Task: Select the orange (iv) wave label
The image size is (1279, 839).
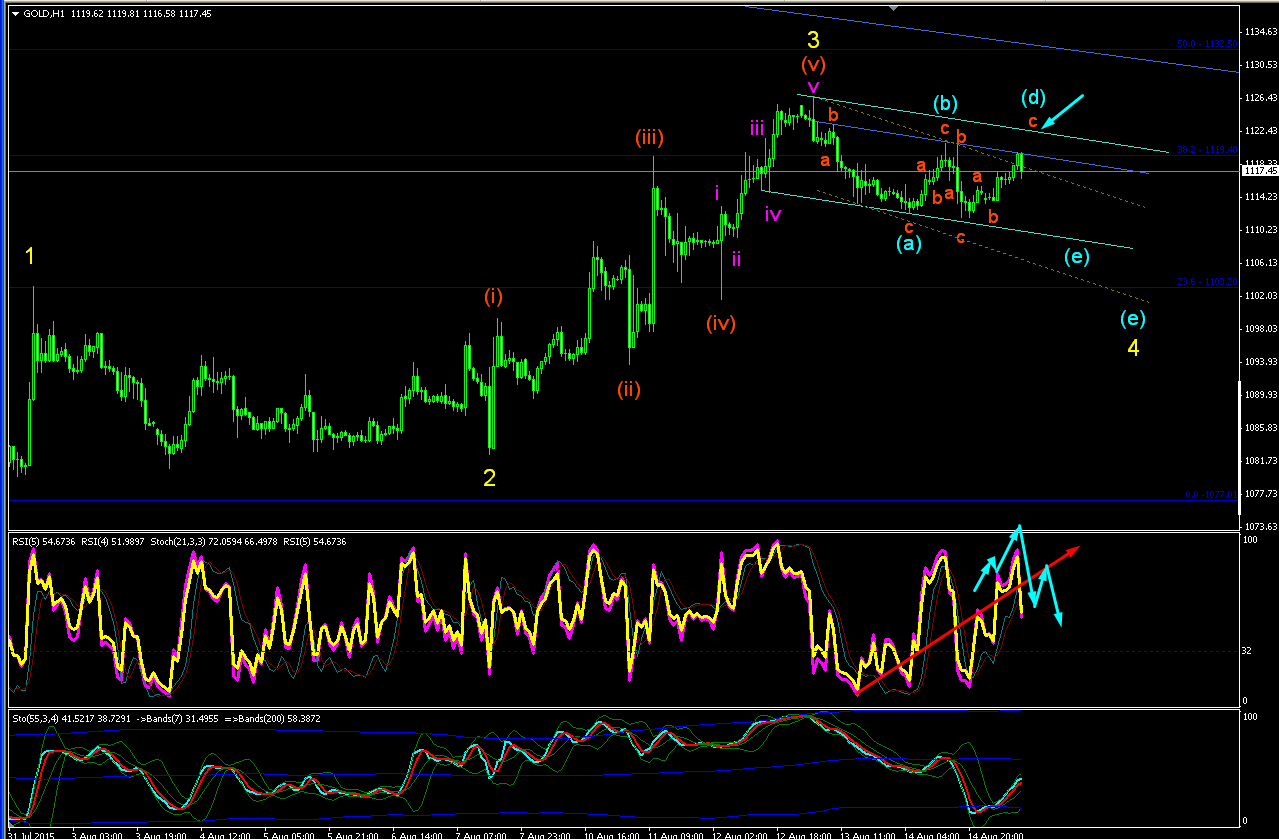Action: 720,323
